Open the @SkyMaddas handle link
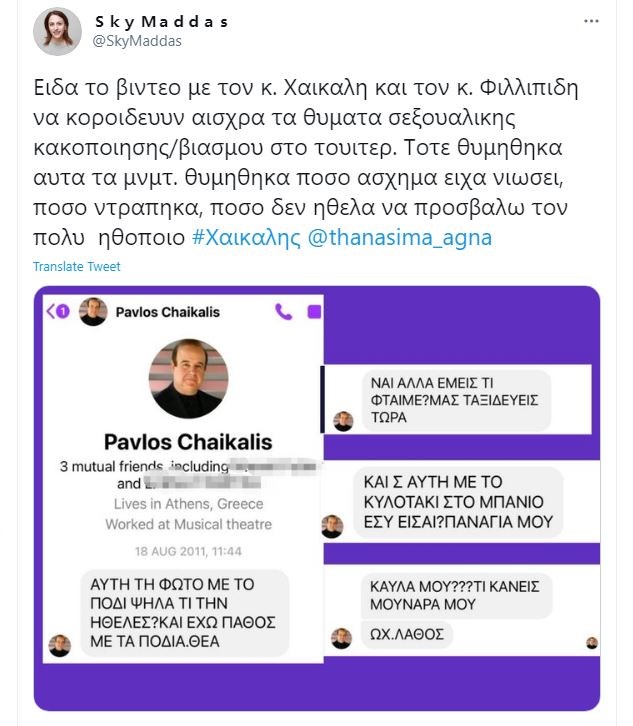 [x=137, y=41]
